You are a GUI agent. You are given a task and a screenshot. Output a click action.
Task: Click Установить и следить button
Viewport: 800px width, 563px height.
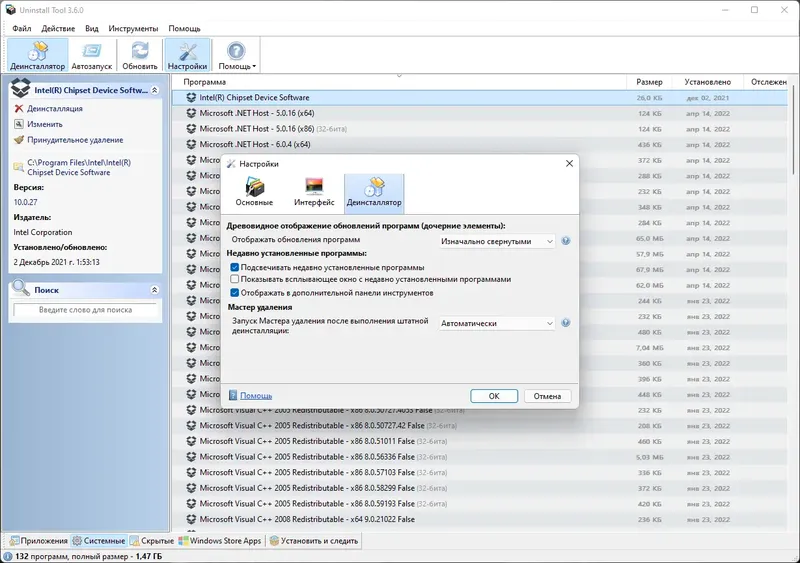pyautogui.click(x=314, y=541)
